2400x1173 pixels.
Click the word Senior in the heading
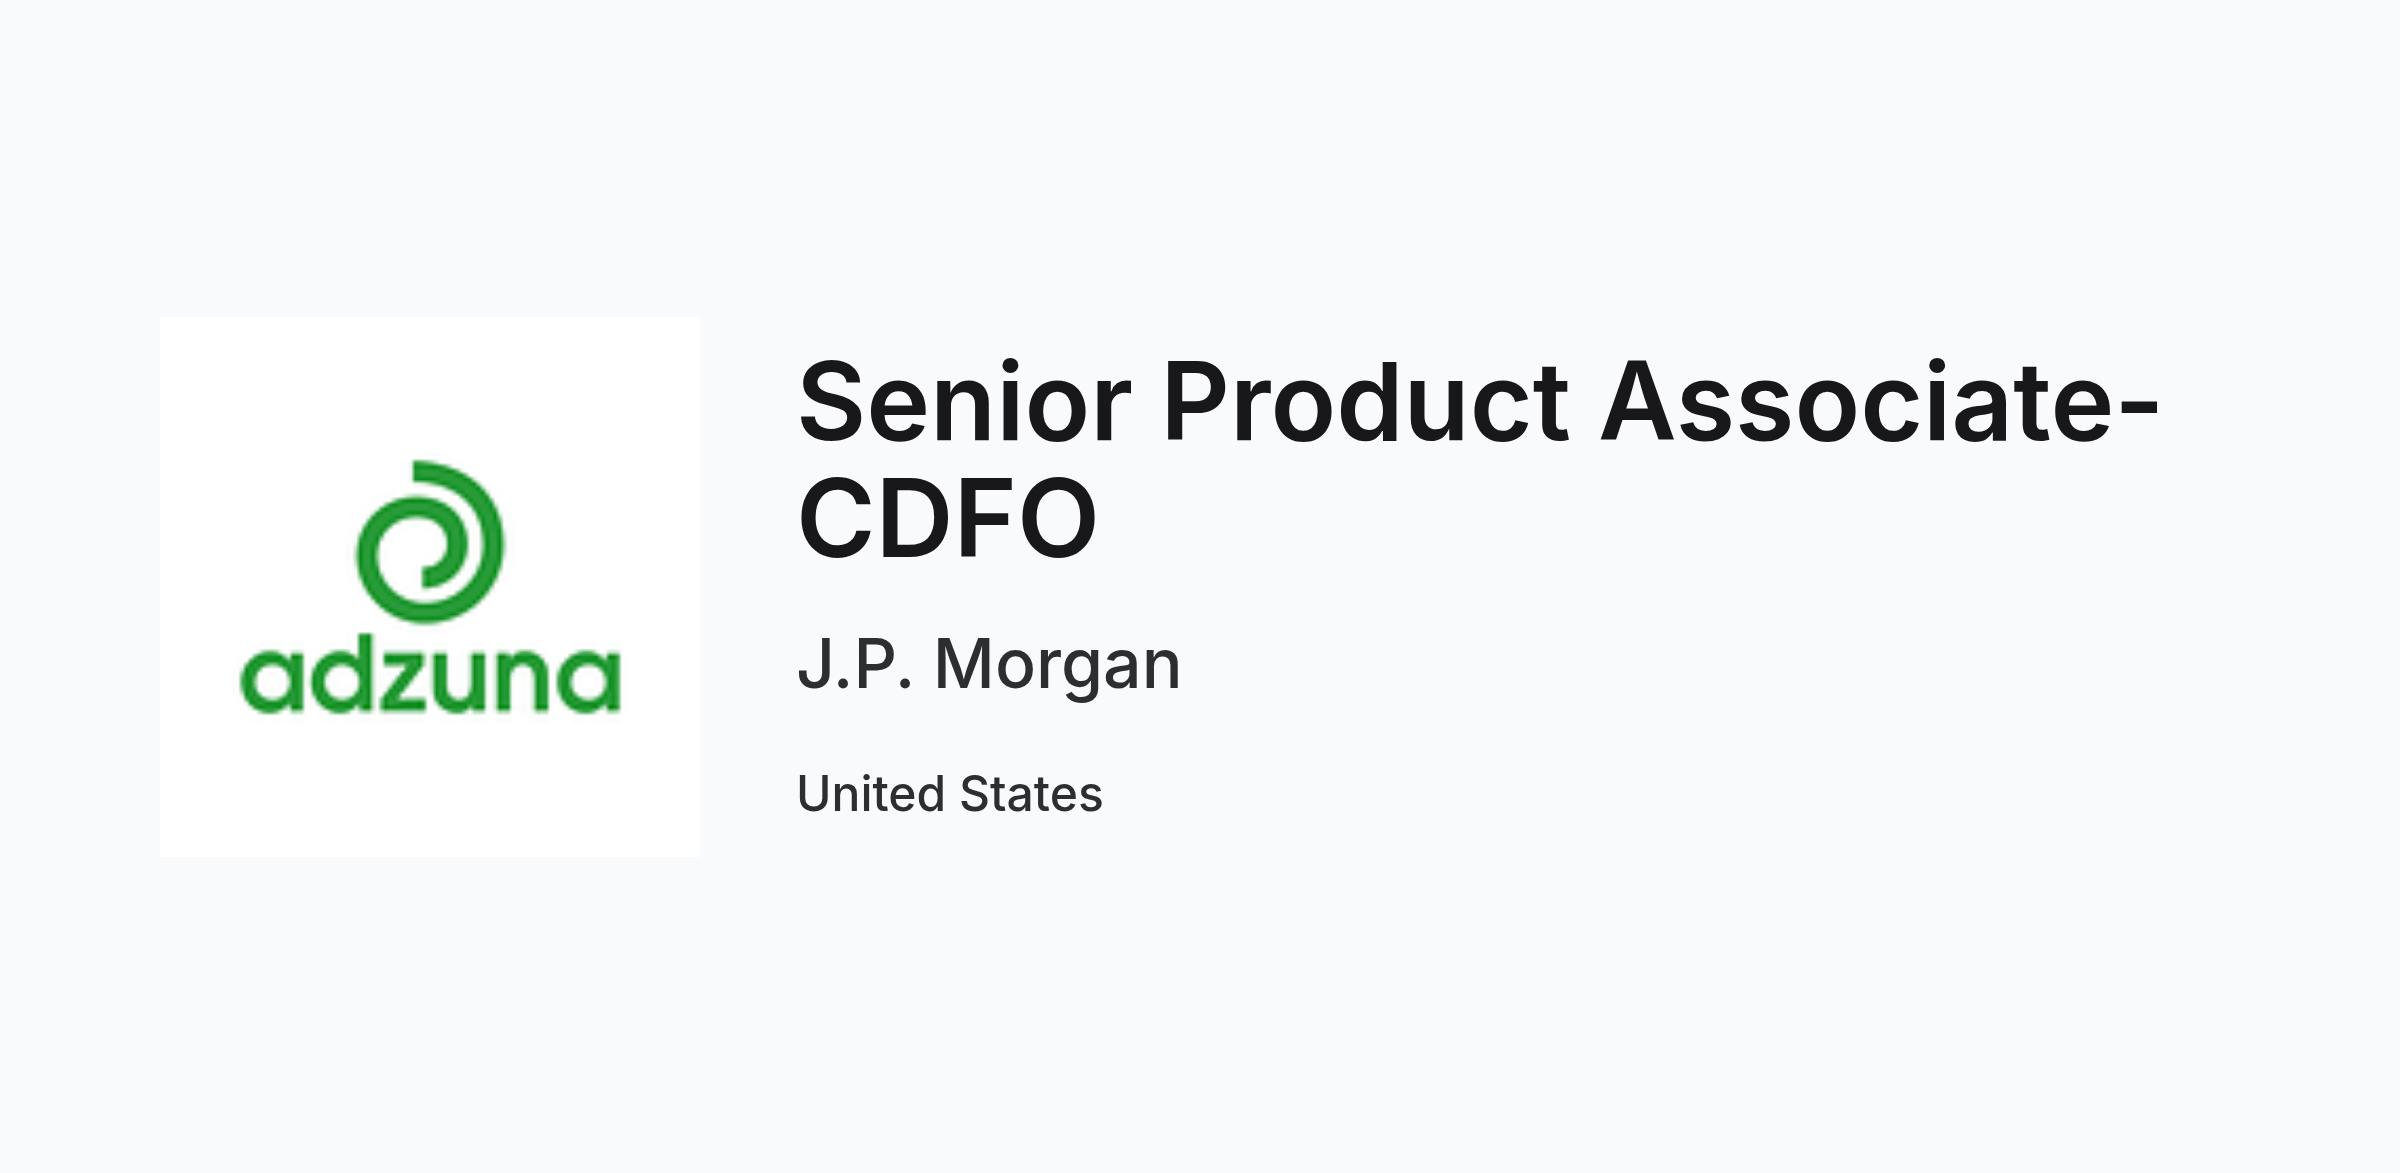965,402
